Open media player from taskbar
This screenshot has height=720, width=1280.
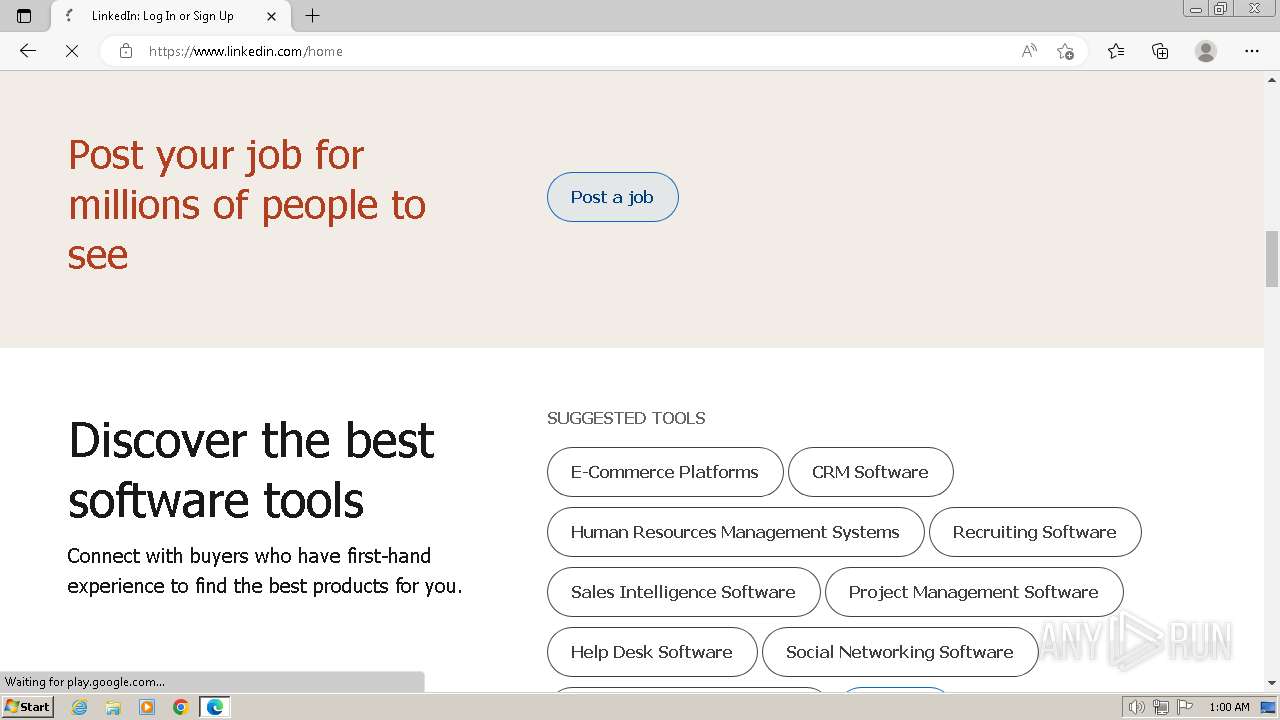pyautogui.click(x=147, y=707)
